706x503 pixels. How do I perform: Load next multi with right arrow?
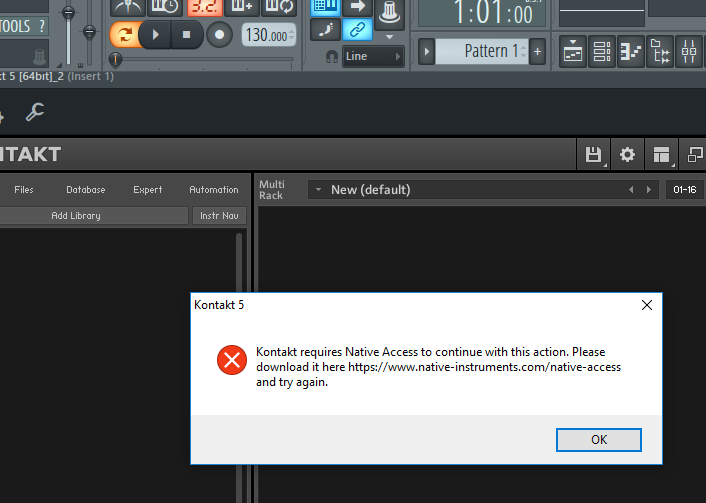[x=649, y=190]
